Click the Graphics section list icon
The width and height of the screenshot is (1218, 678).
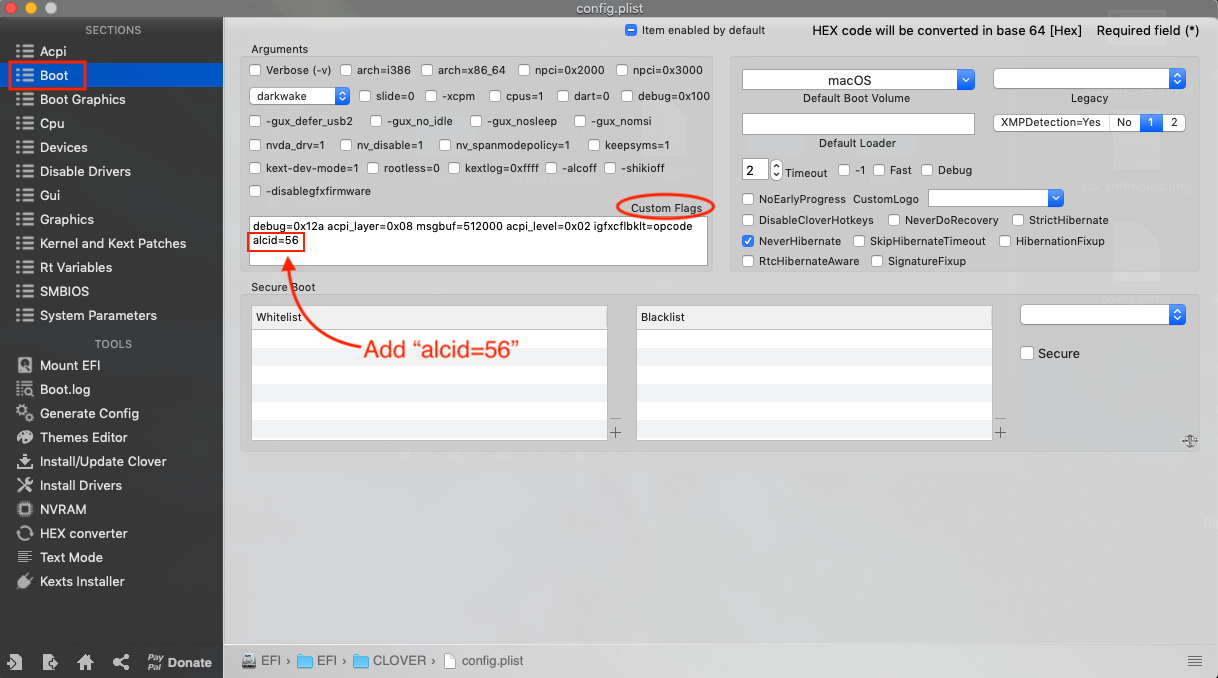[x=24, y=219]
